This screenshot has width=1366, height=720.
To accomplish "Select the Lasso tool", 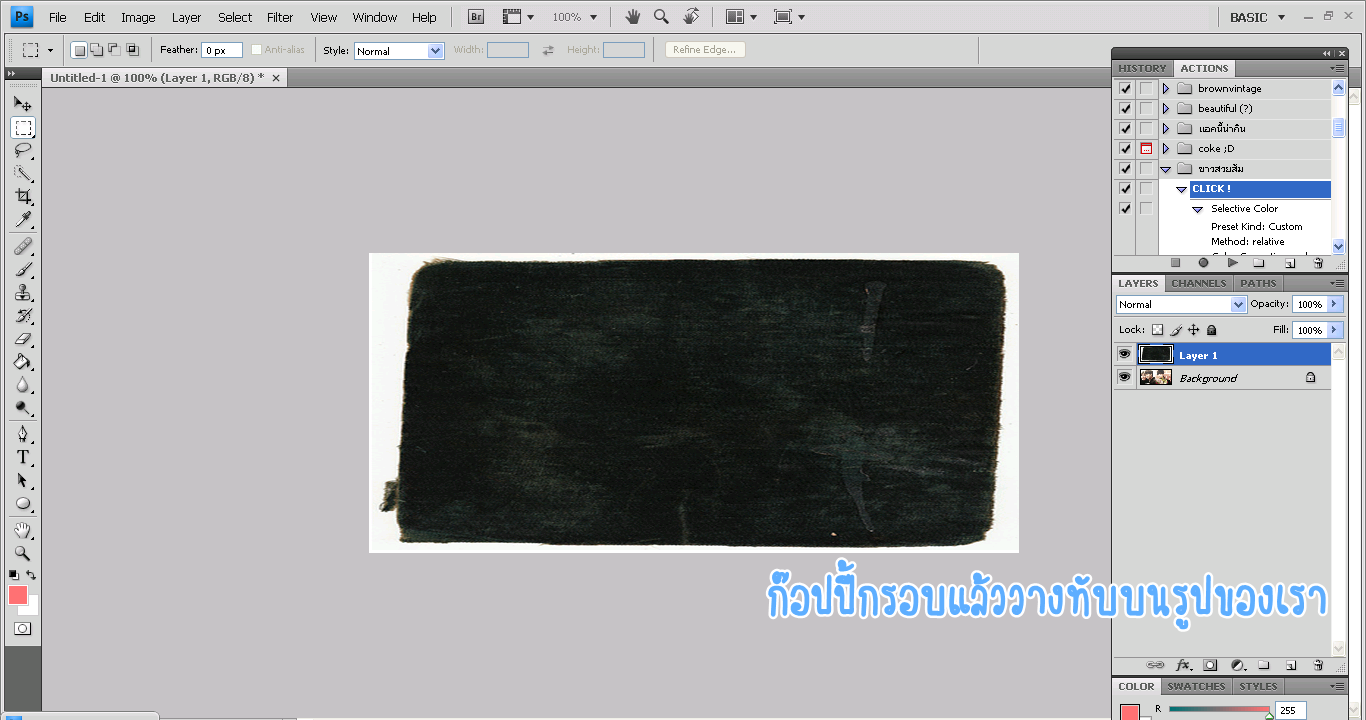I will [x=23, y=151].
